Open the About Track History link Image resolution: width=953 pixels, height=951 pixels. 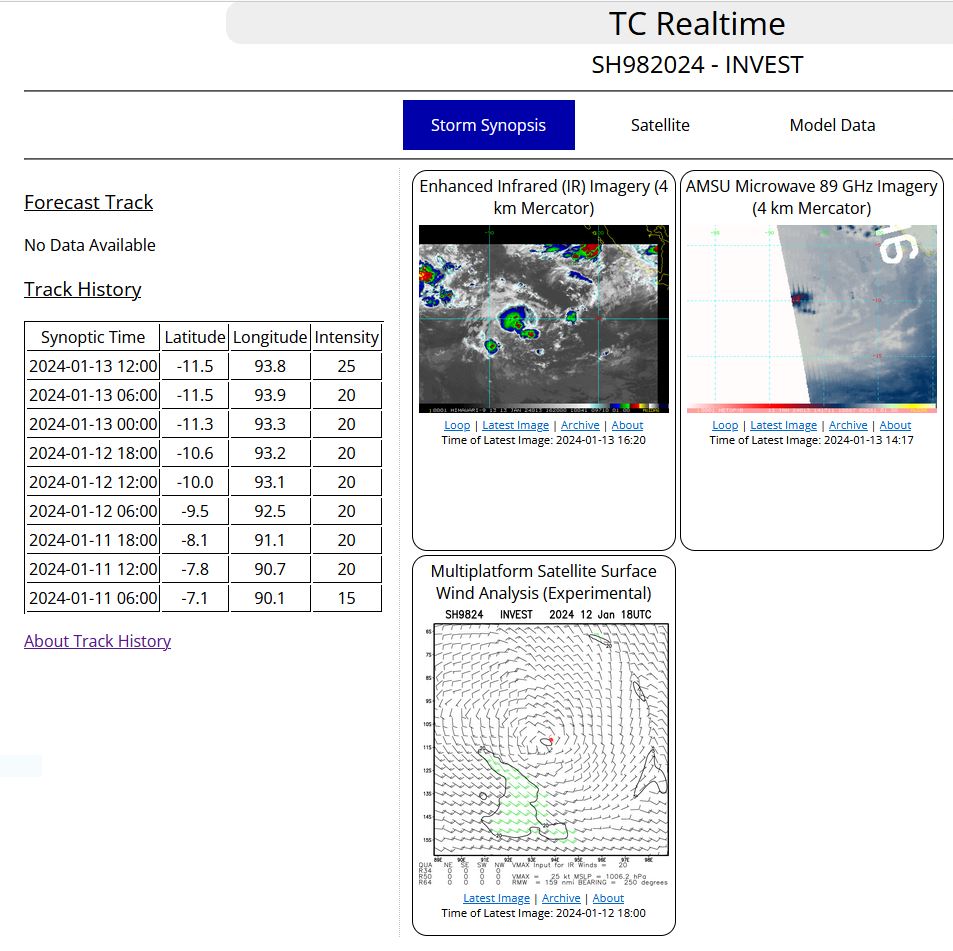(97, 641)
